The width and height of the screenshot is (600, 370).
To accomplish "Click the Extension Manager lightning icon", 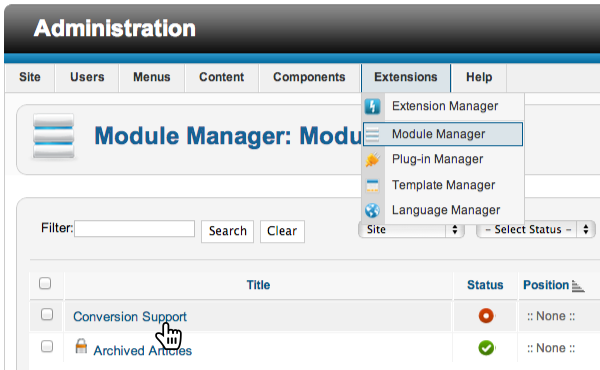I will click(x=372, y=106).
